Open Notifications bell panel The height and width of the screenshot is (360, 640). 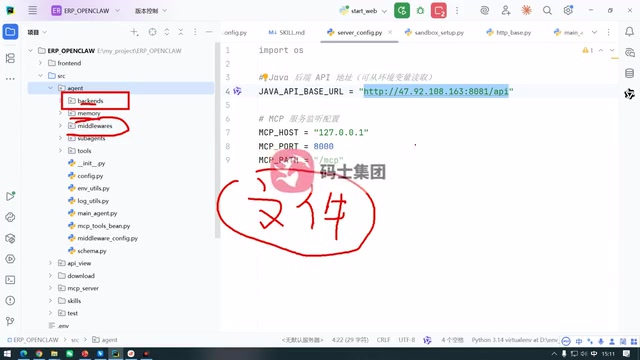pyautogui.click(x=629, y=31)
